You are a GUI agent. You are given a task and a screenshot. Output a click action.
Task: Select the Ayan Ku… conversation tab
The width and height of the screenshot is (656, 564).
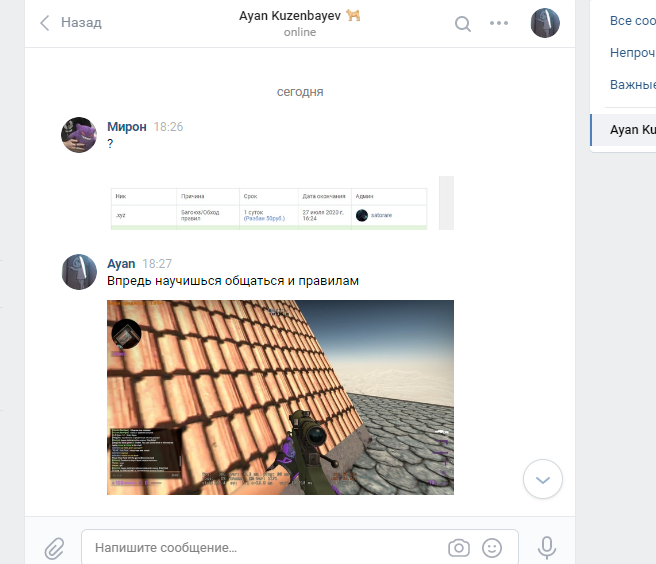[x=632, y=130]
